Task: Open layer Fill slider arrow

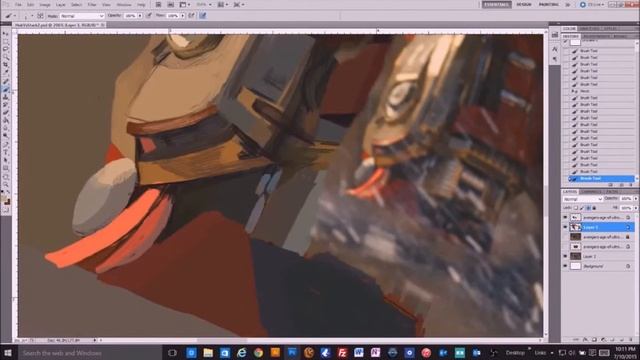Action: click(x=636, y=208)
